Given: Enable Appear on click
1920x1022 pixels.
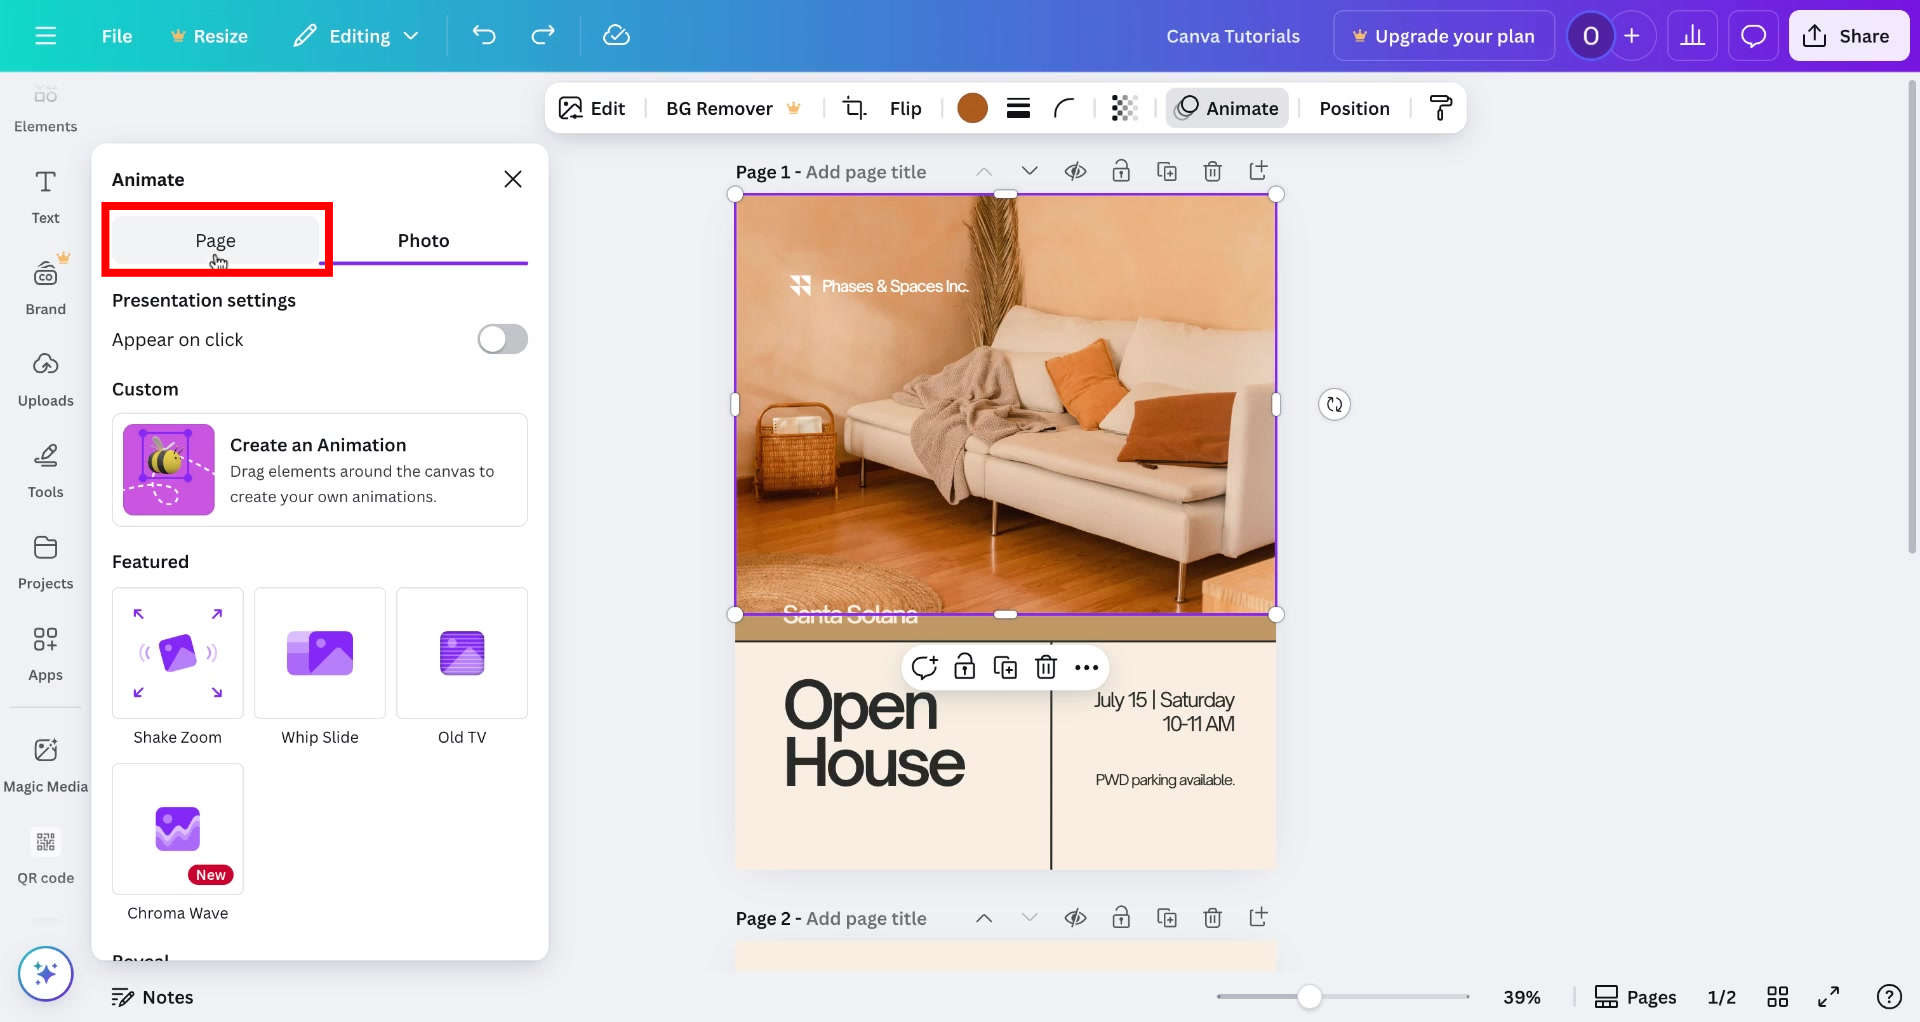Looking at the screenshot, I should click(x=502, y=339).
